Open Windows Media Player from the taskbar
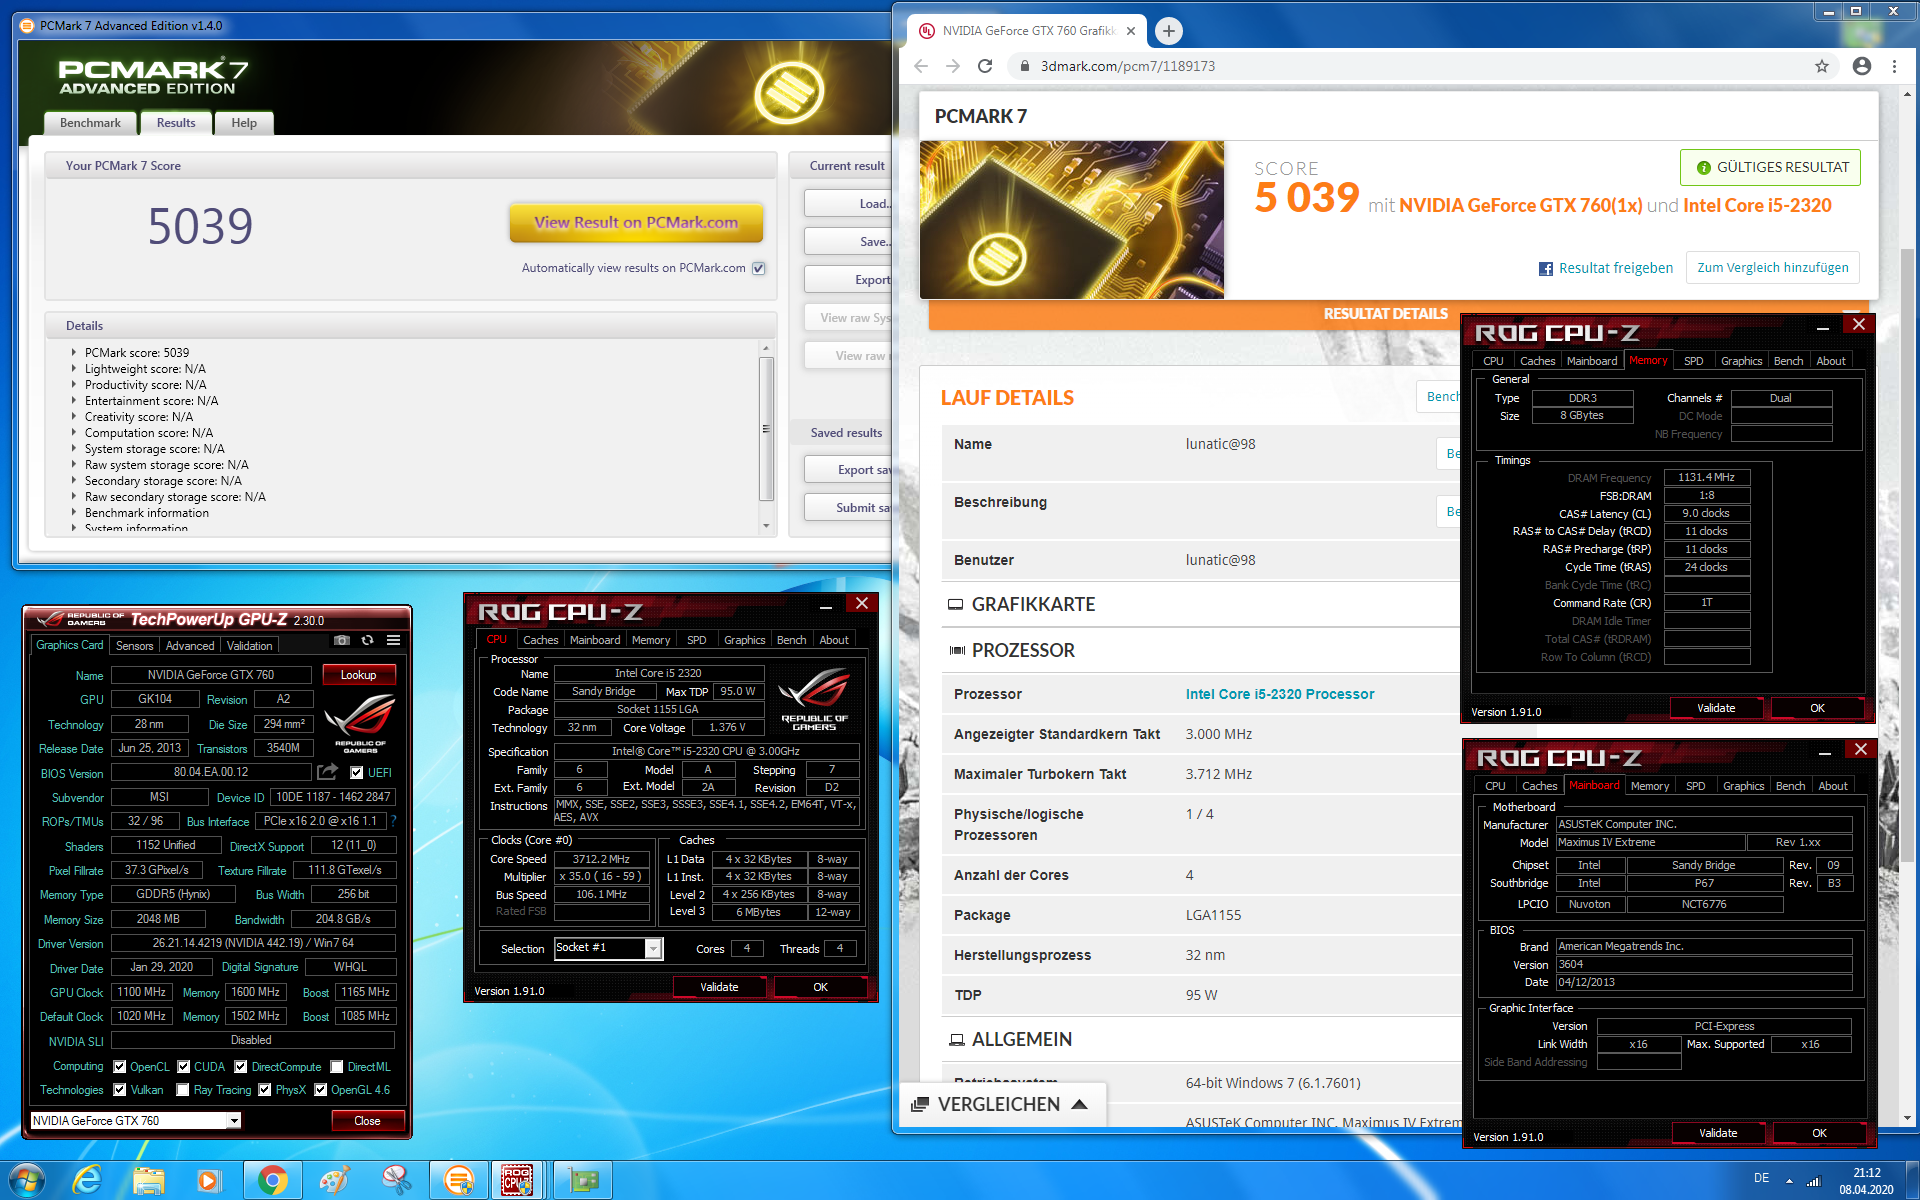 pos(208,1181)
